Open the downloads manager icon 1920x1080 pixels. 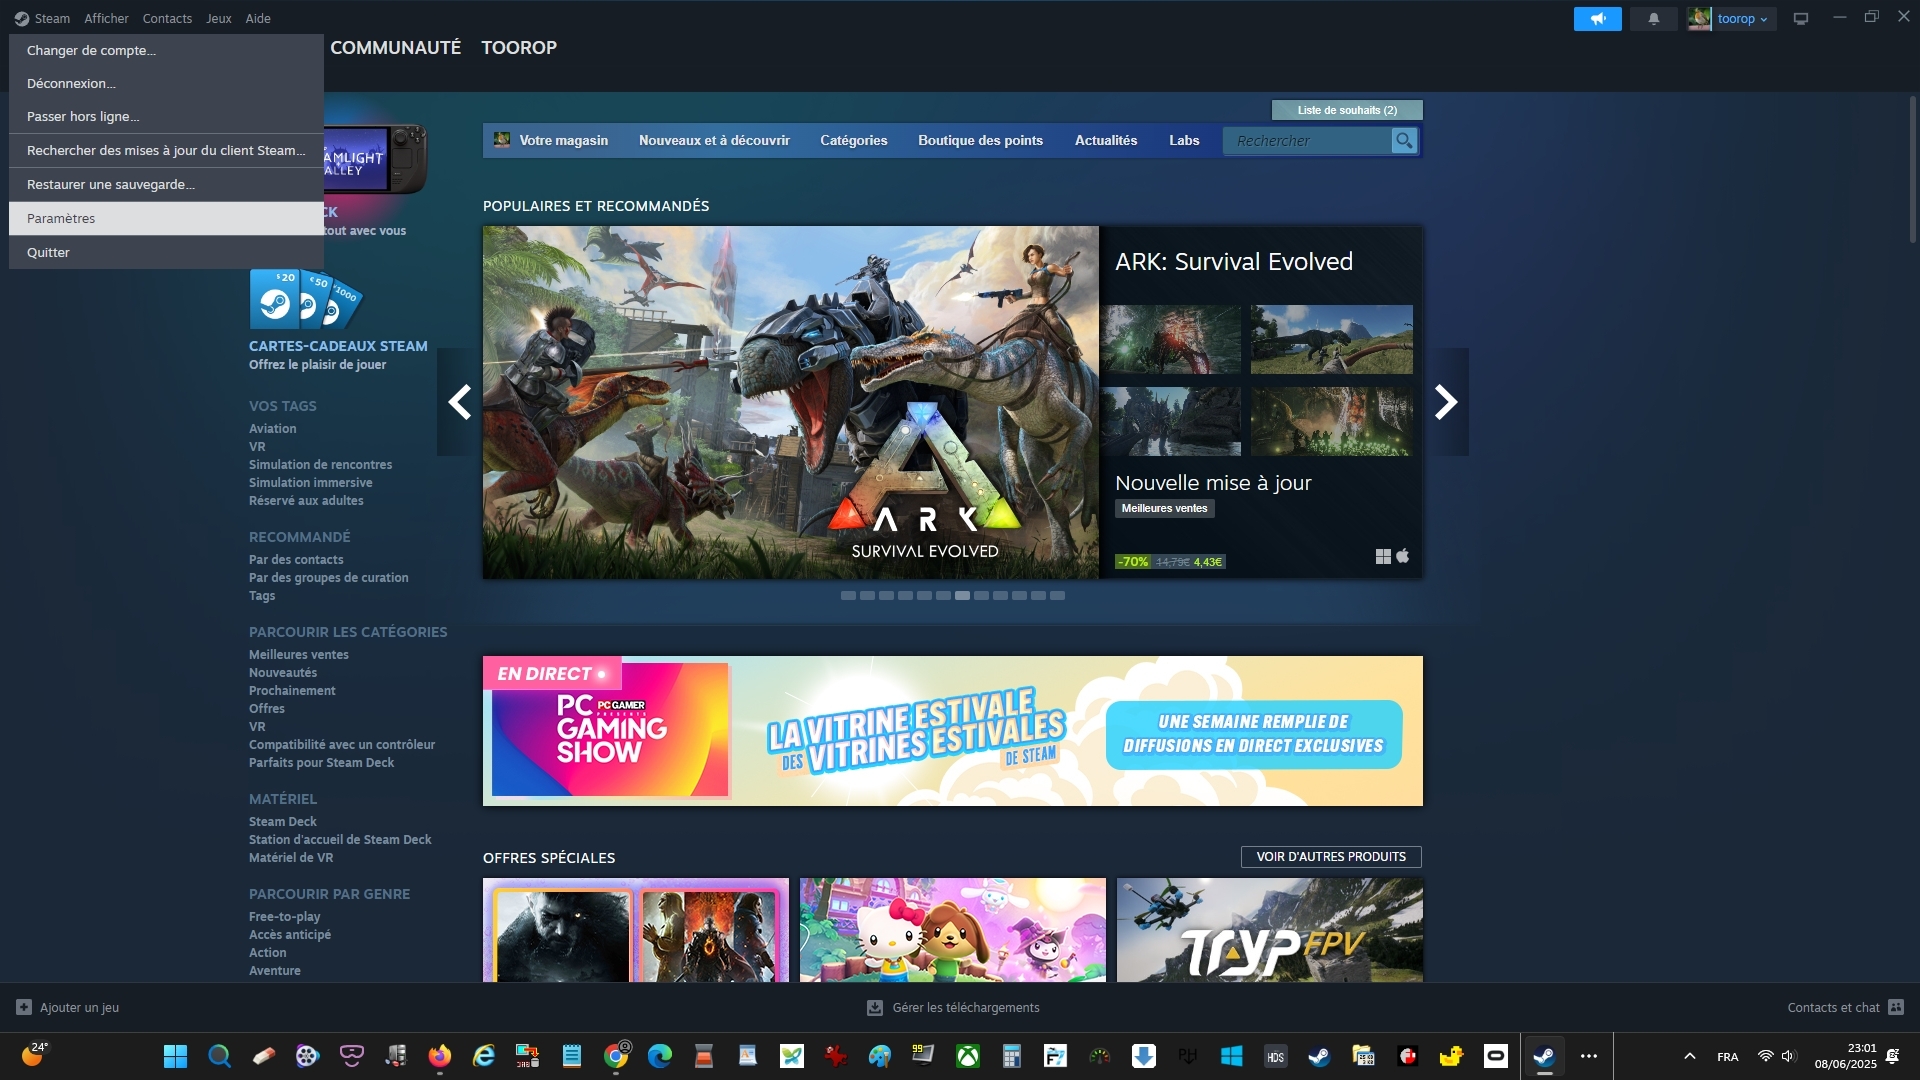875,1007
